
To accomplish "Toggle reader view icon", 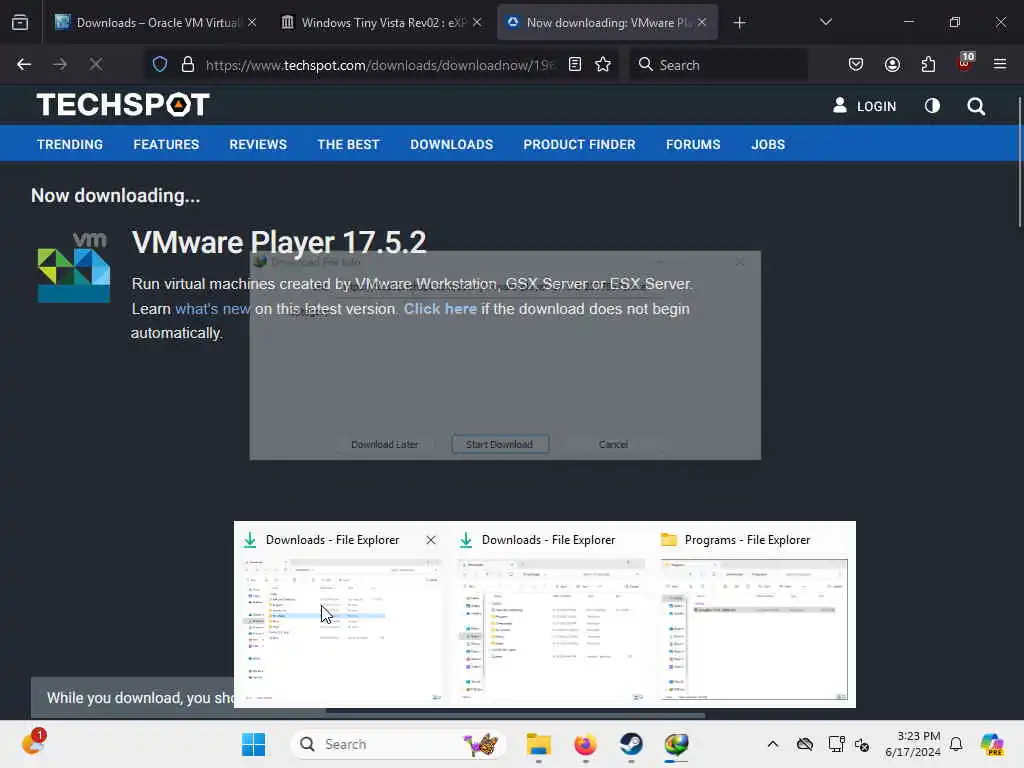I will click(x=575, y=65).
